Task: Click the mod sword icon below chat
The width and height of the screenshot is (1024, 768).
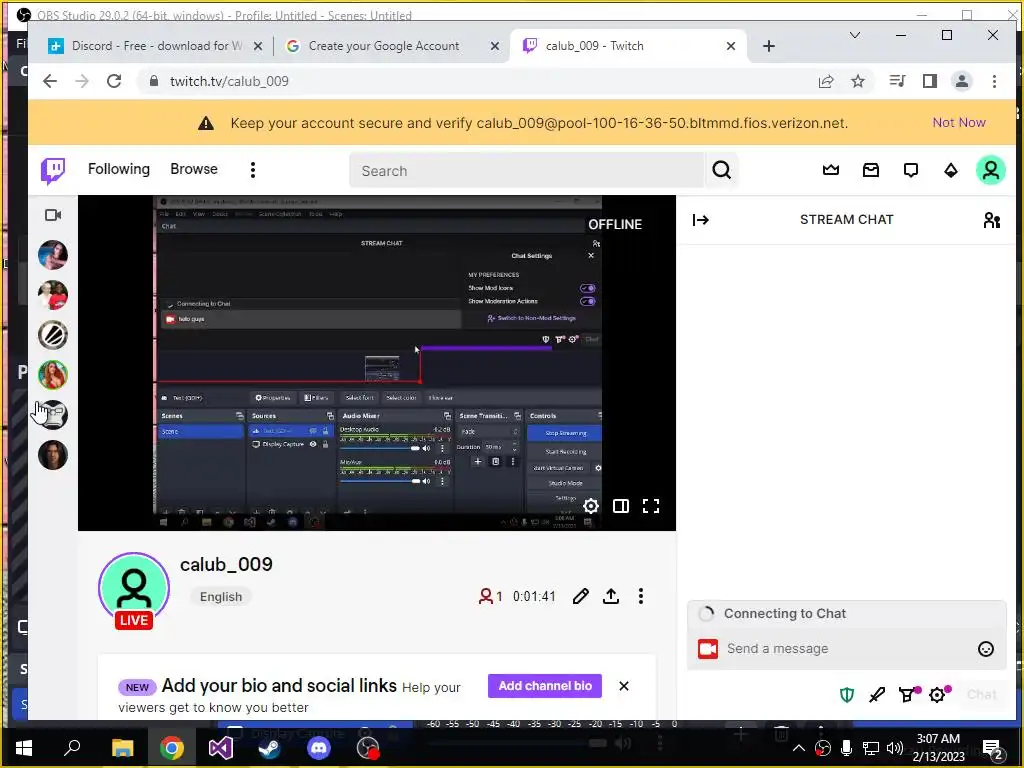Action: coord(877,695)
